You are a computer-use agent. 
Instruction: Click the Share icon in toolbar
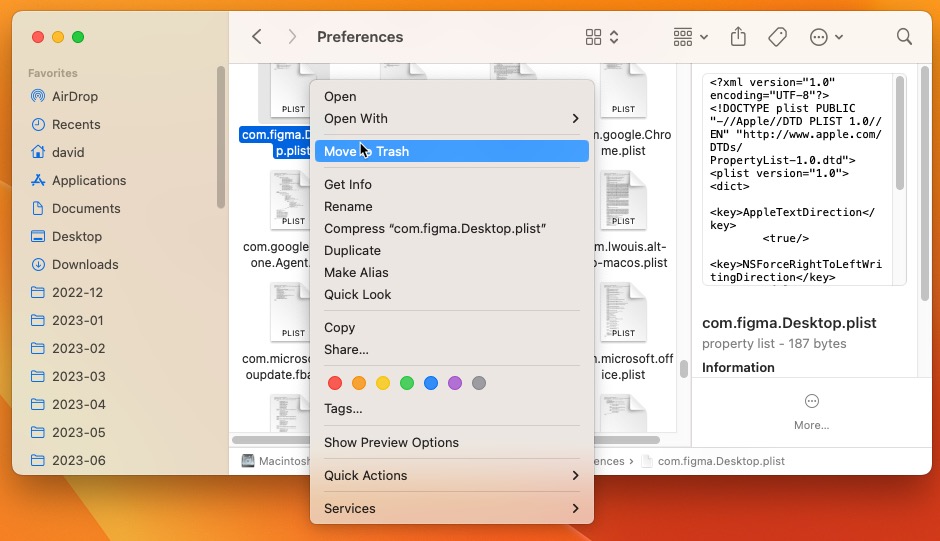click(738, 37)
